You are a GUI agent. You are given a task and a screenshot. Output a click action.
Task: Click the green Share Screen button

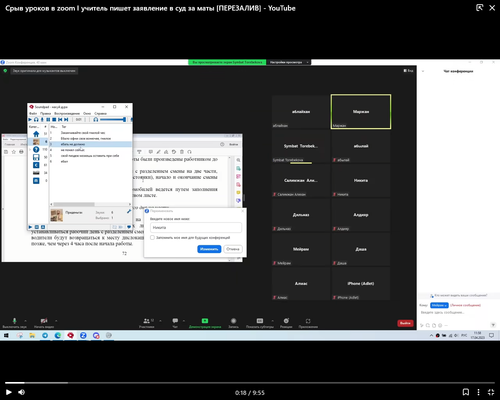pyautogui.click(x=205, y=322)
